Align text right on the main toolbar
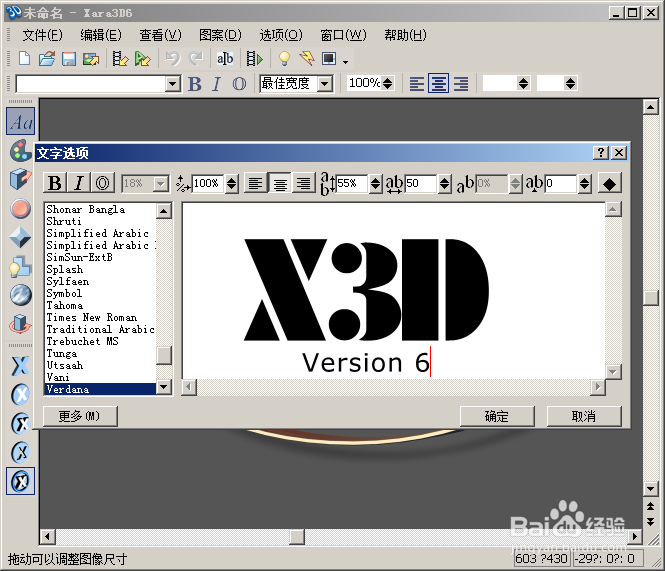665x571 pixels. [x=461, y=84]
